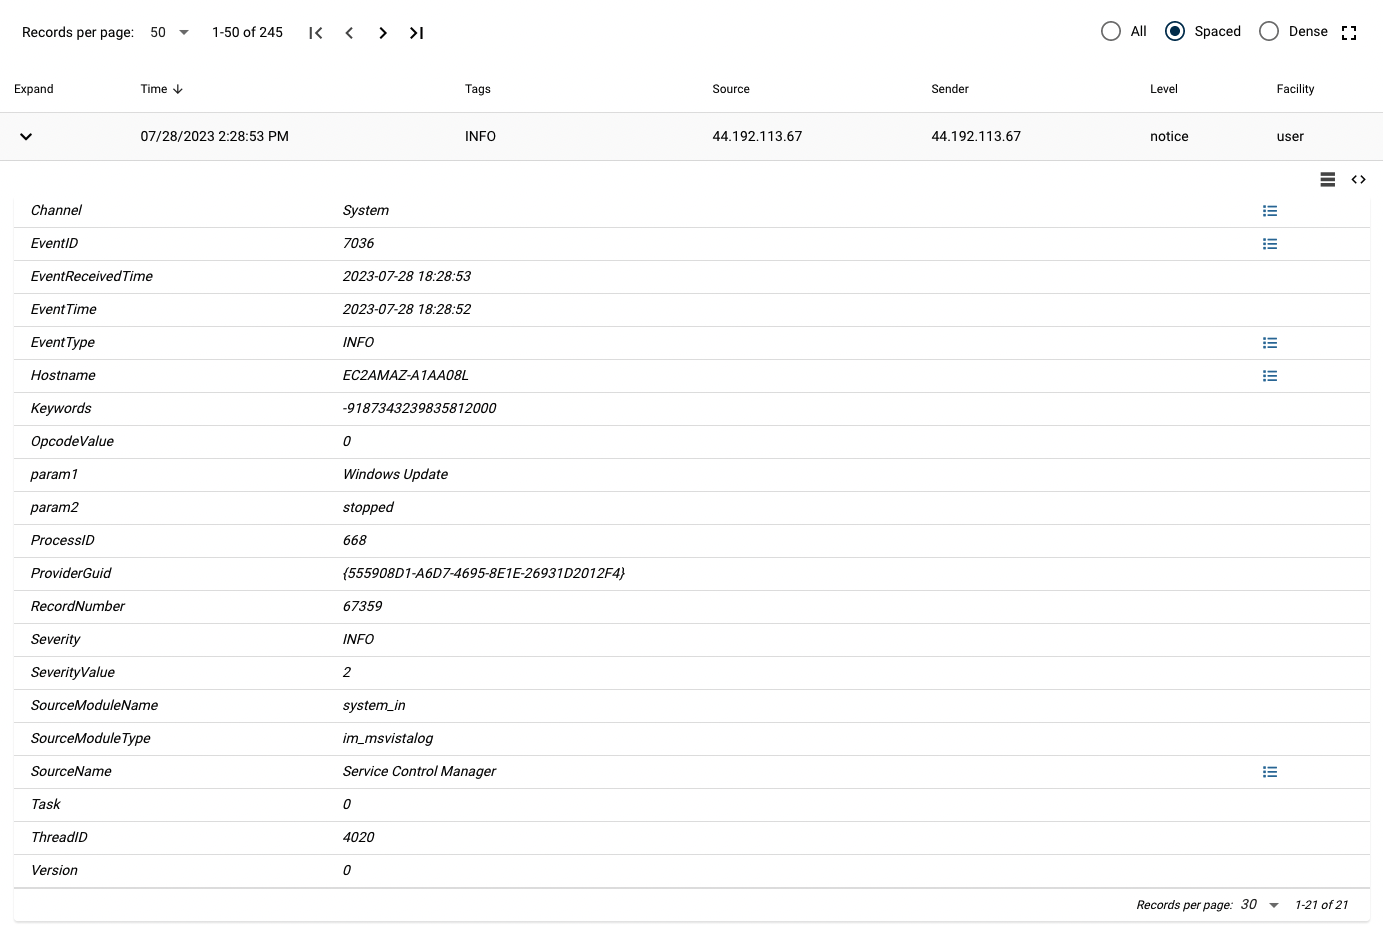Click EventTime value 2023-07-28 18:28:52
This screenshot has width=1383, height=926.
[x=407, y=309]
